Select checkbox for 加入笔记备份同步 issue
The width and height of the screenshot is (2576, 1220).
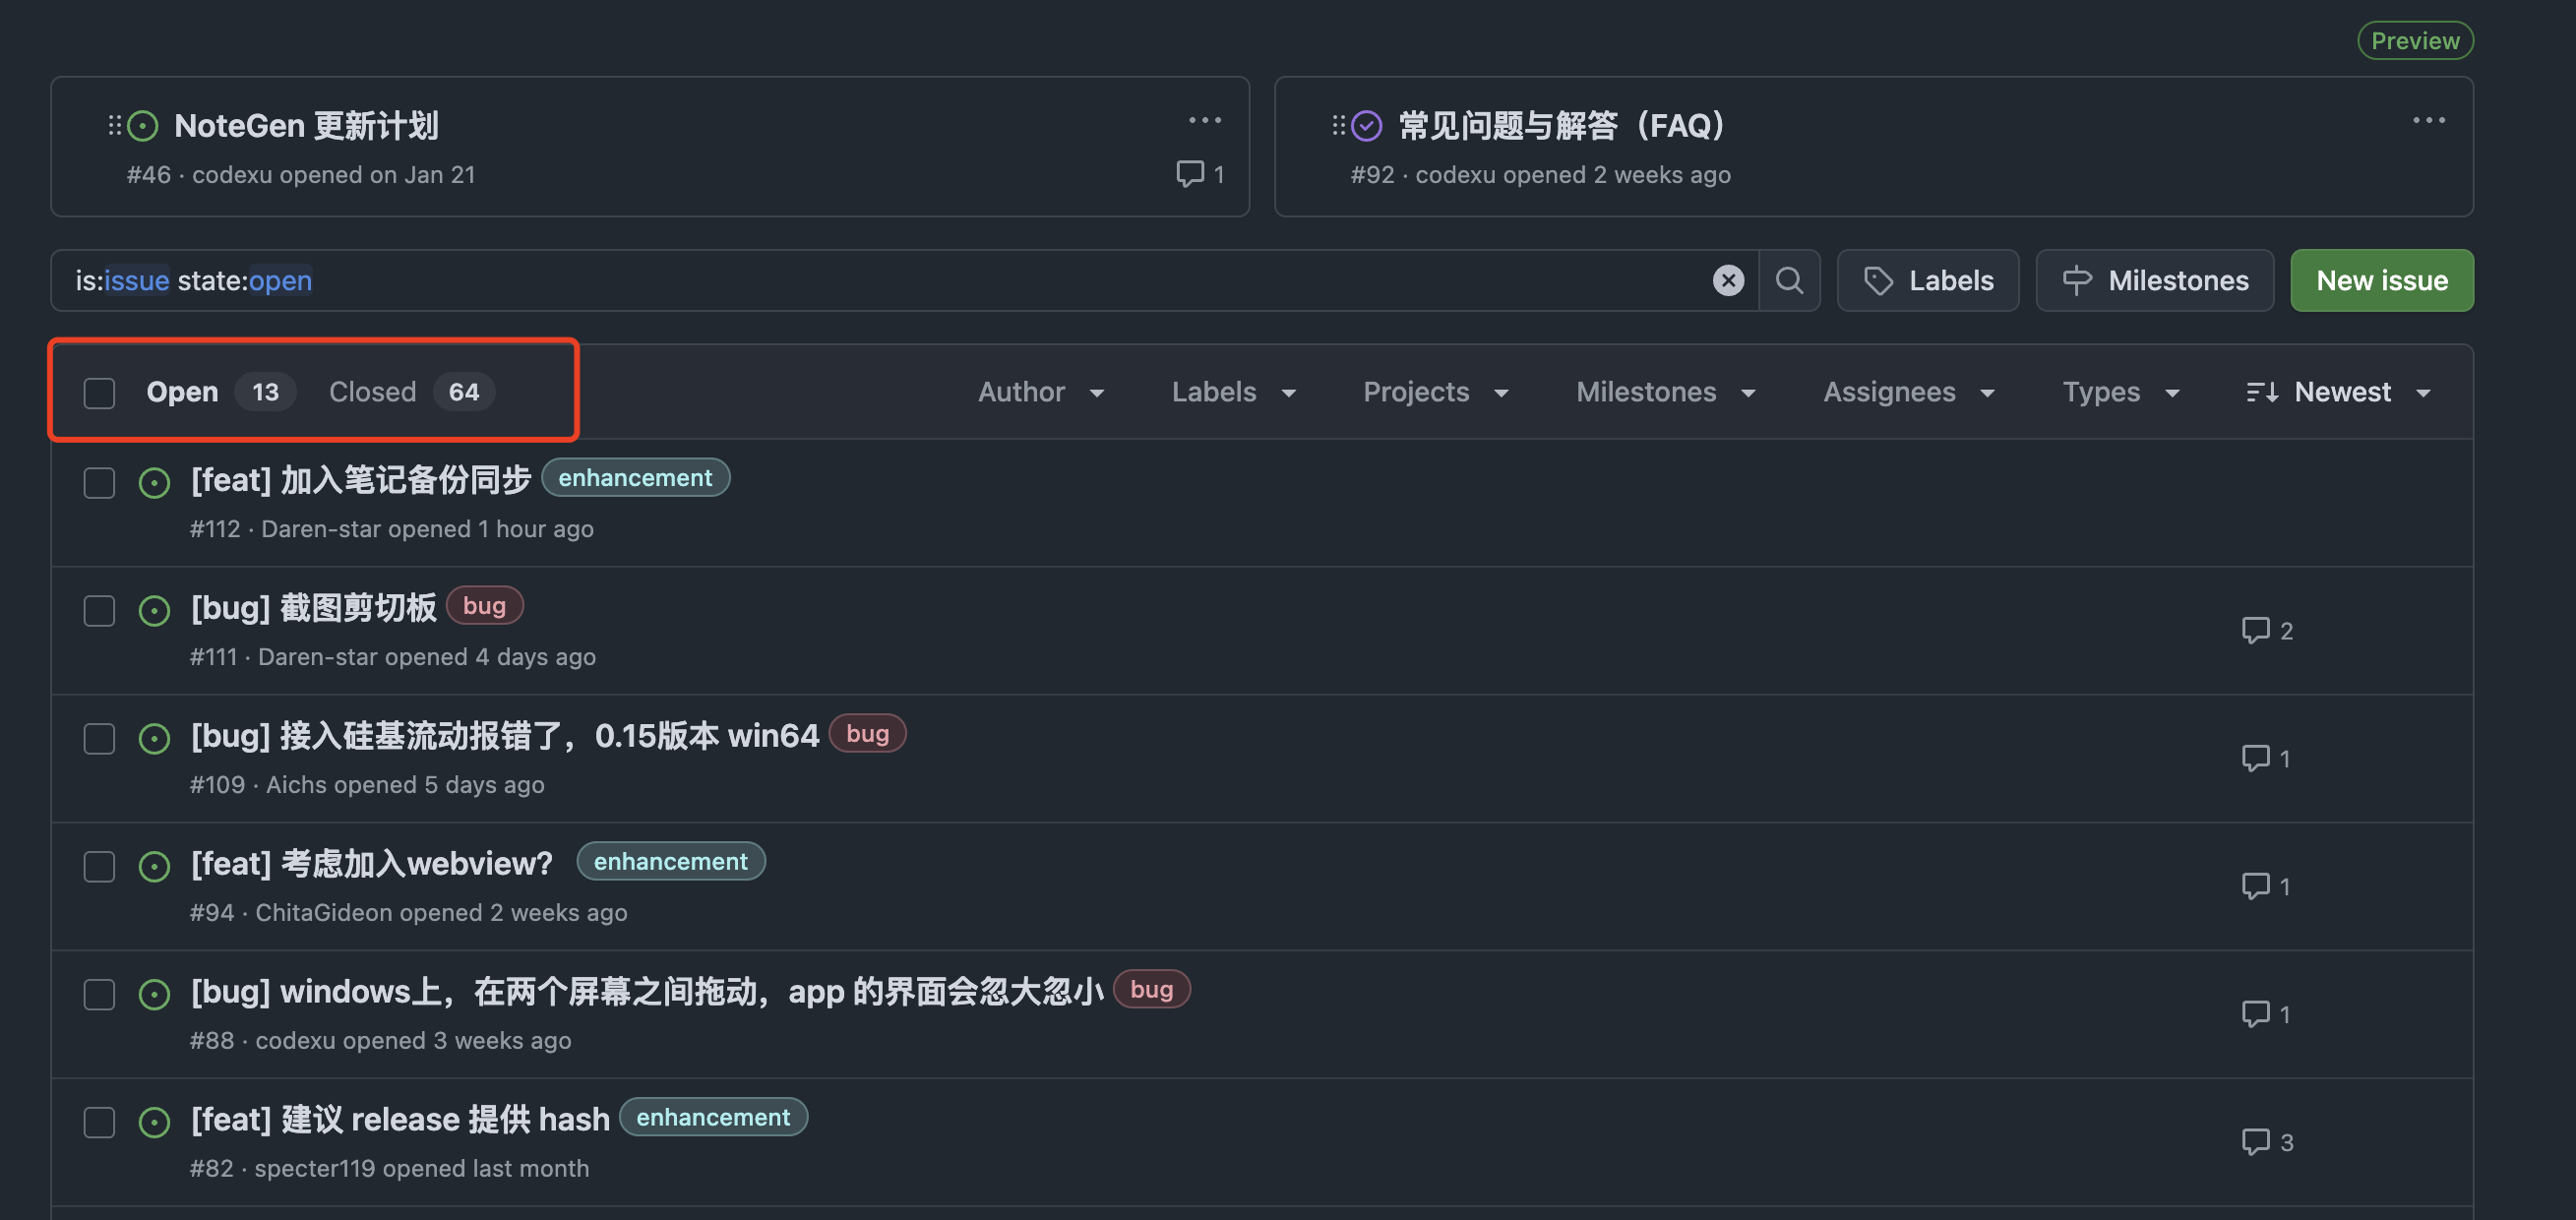99,483
